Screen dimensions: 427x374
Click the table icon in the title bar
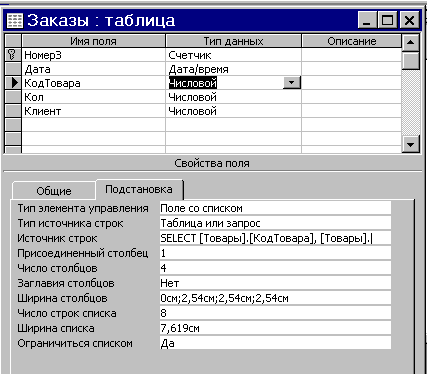15,20
